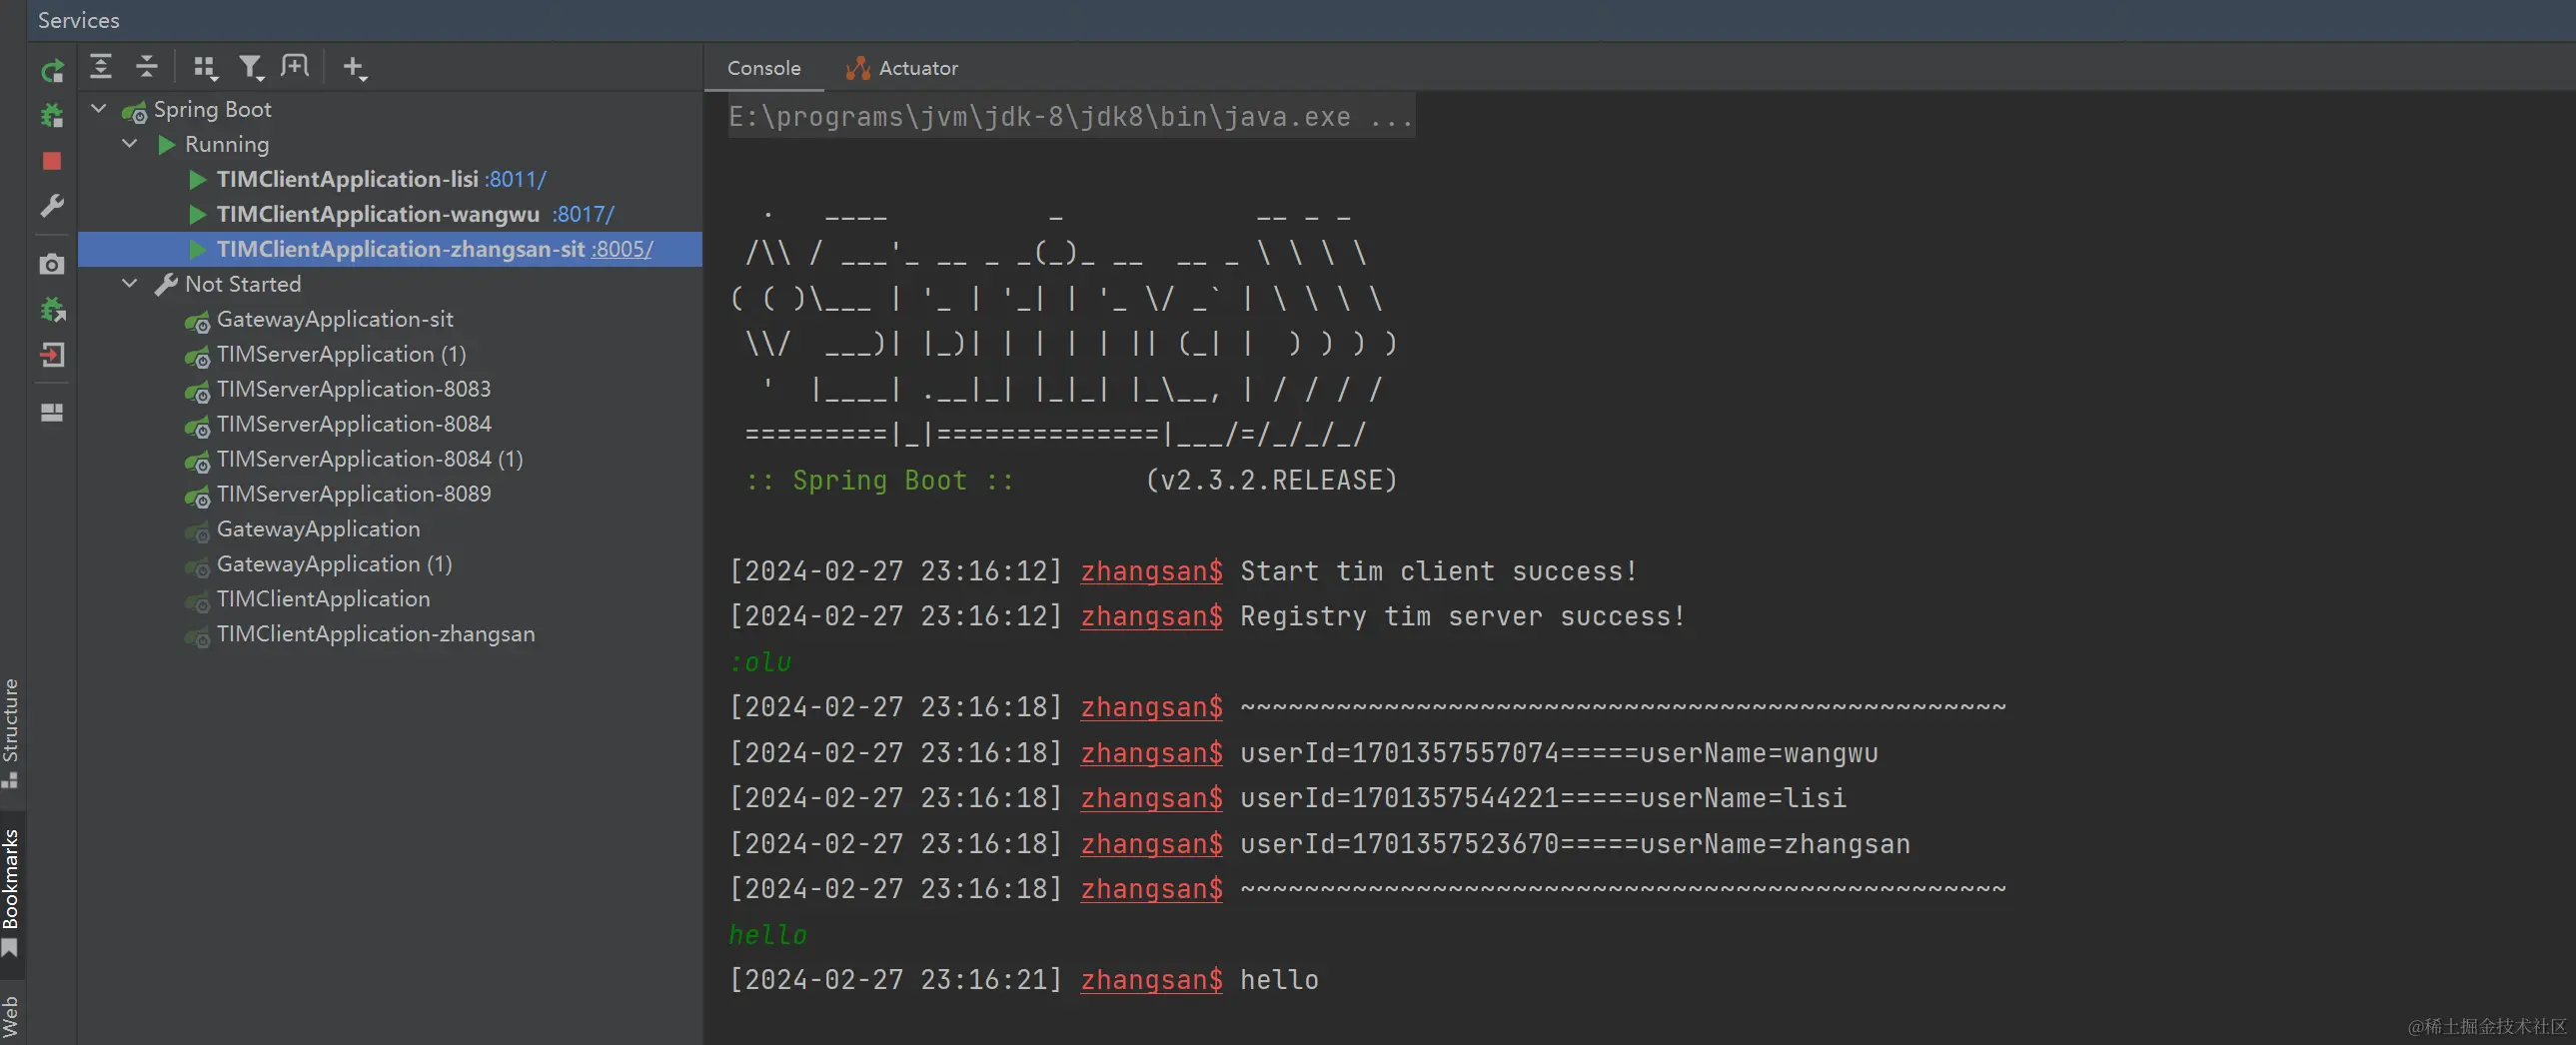Open the Group By options icon
This screenshot has width=2576, height=1045.
pyautogui.click(x=205, y=67)
